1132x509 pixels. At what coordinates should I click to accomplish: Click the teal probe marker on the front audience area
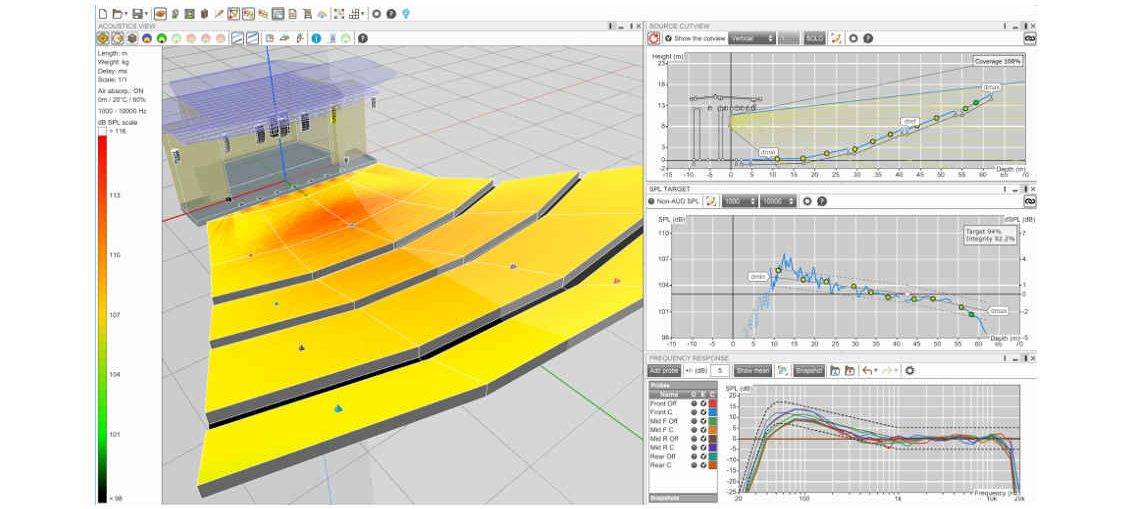coord(338,409)
